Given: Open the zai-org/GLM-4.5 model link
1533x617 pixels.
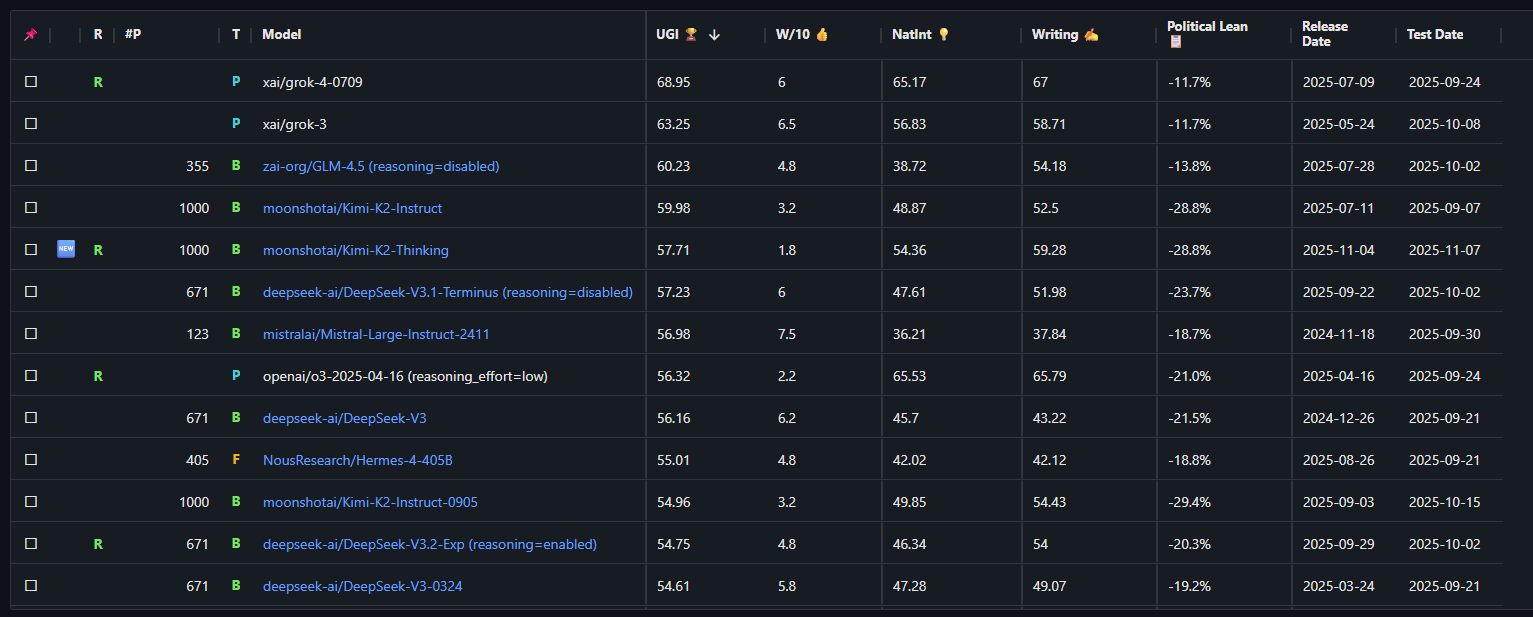Looking at the screenshot, I should coord(381,167).
